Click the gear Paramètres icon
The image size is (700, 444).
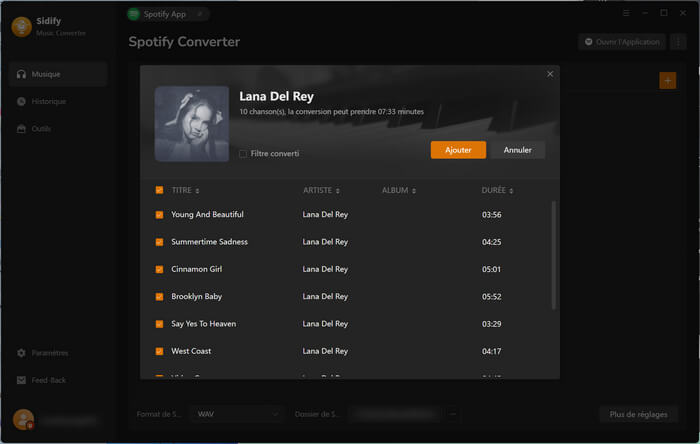coord(21,353)
